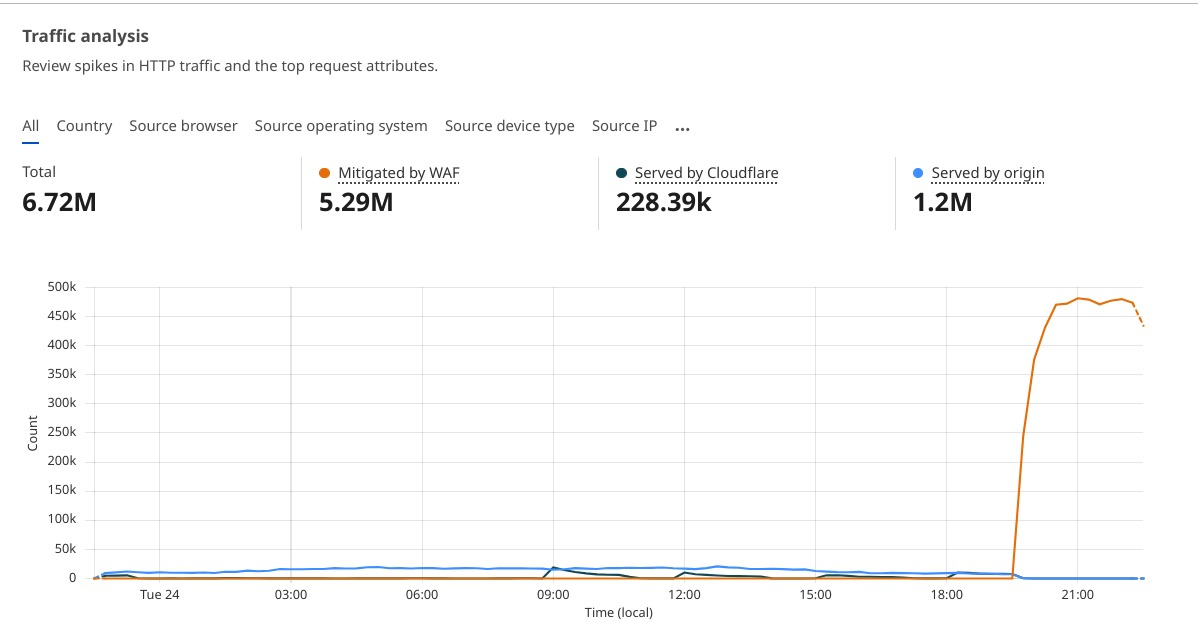Expand more tabs via ellipsis menu
Viewport: 1198px width, 627px height.
(x=682, y=128)
